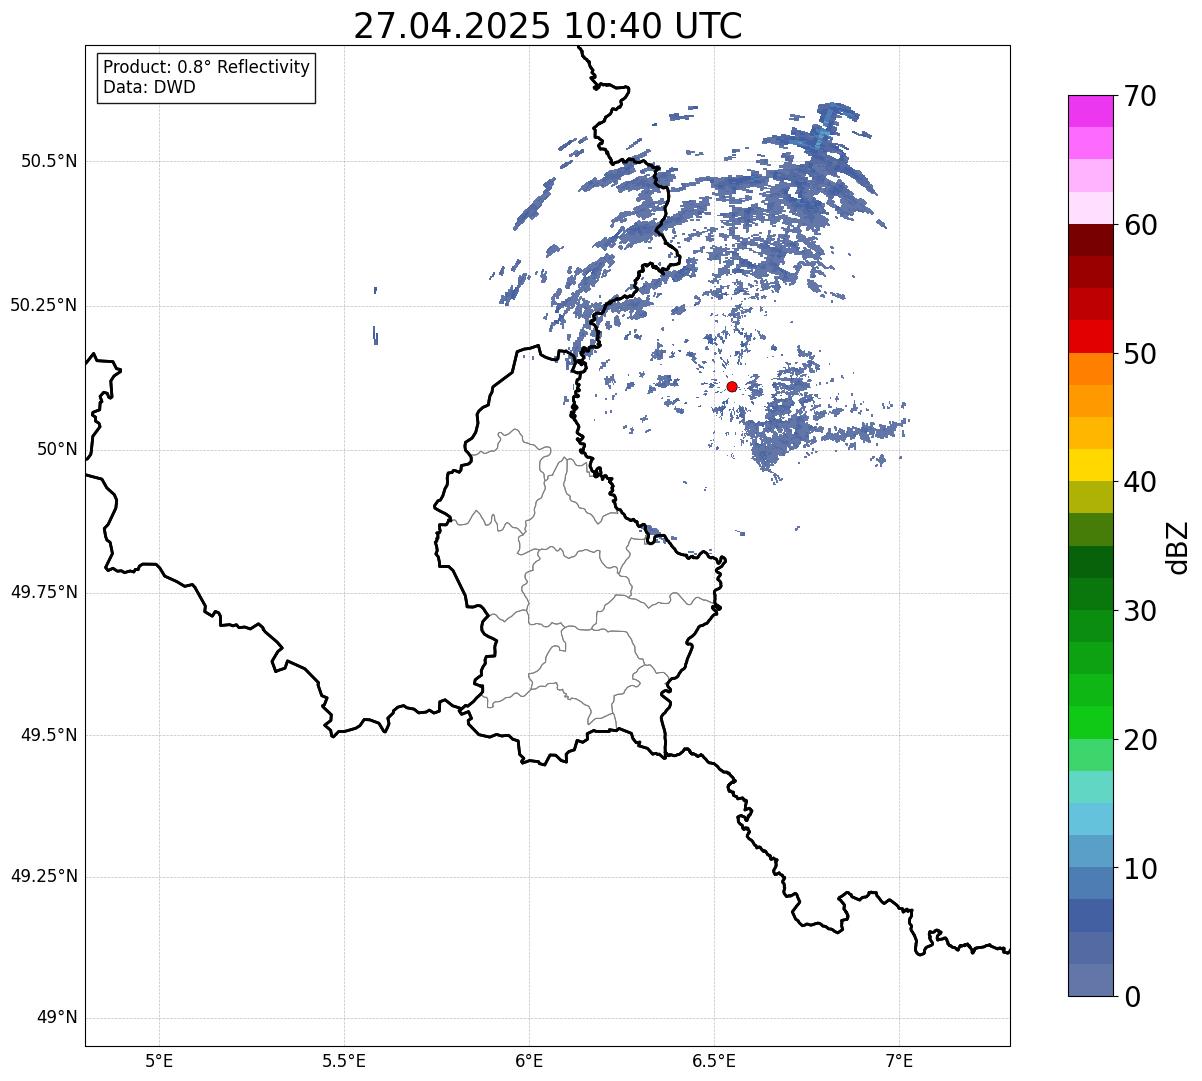Click the bright red swatch just above 50 dBZ
The height and width of the screenshot is (1081, 1202).
click(1090, 337)
